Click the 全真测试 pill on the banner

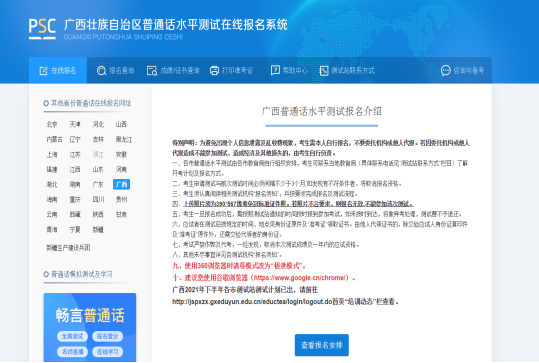[73, 336]
